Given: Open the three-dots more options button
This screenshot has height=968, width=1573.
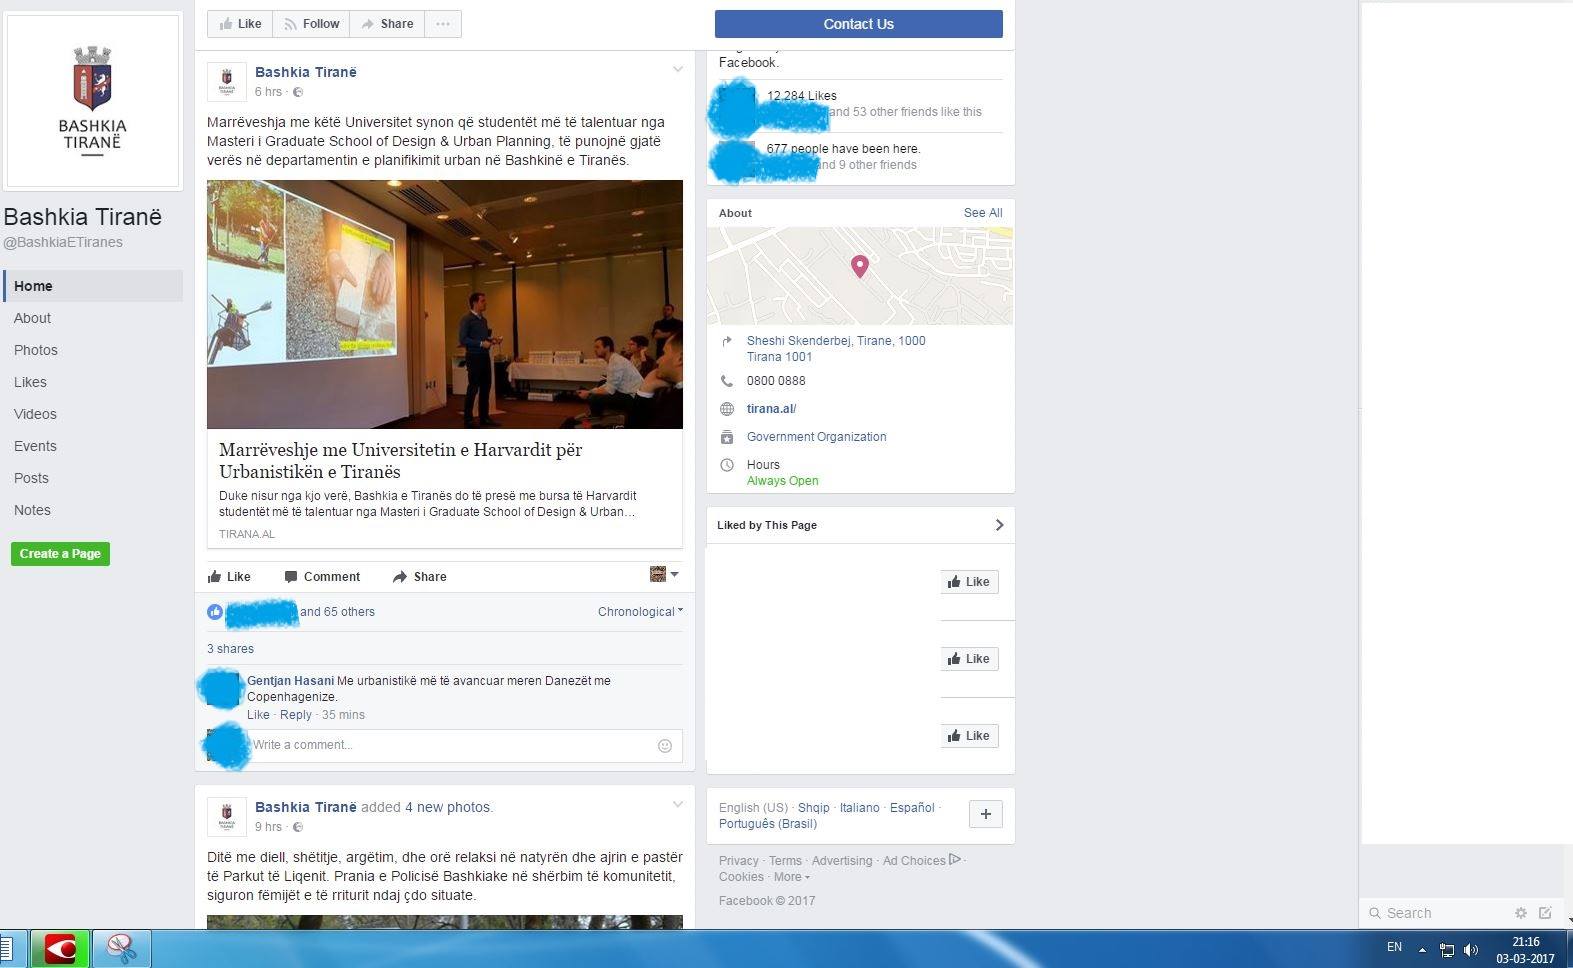Looking at the screenshot, I should pos(442,24).
